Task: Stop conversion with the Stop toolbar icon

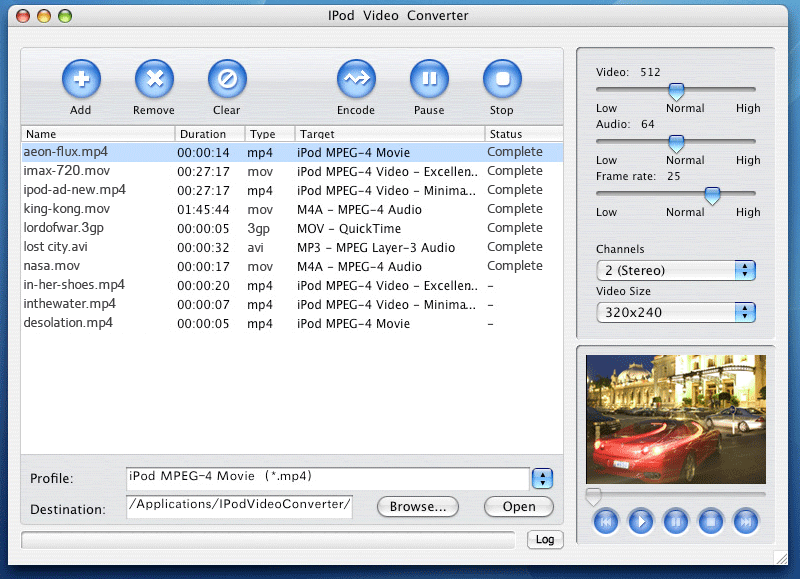Action: (x=501, y=80)
